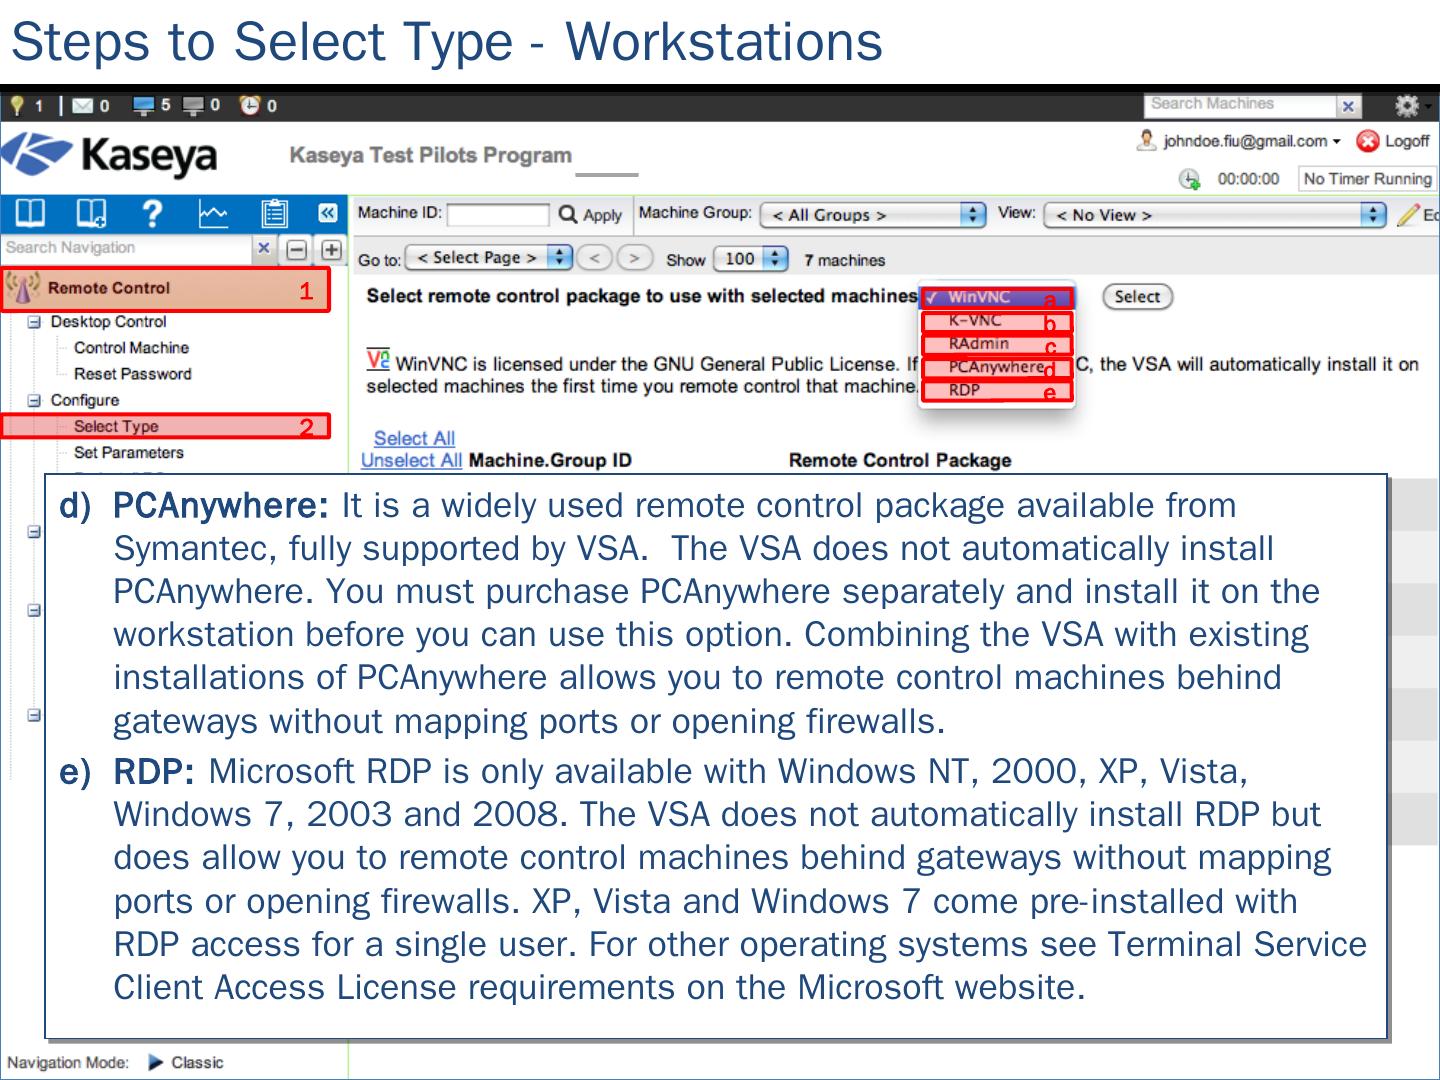Open the bookmarks book icon
The height and width of the screenshot is (1080, 1440).
coord(91,213)
